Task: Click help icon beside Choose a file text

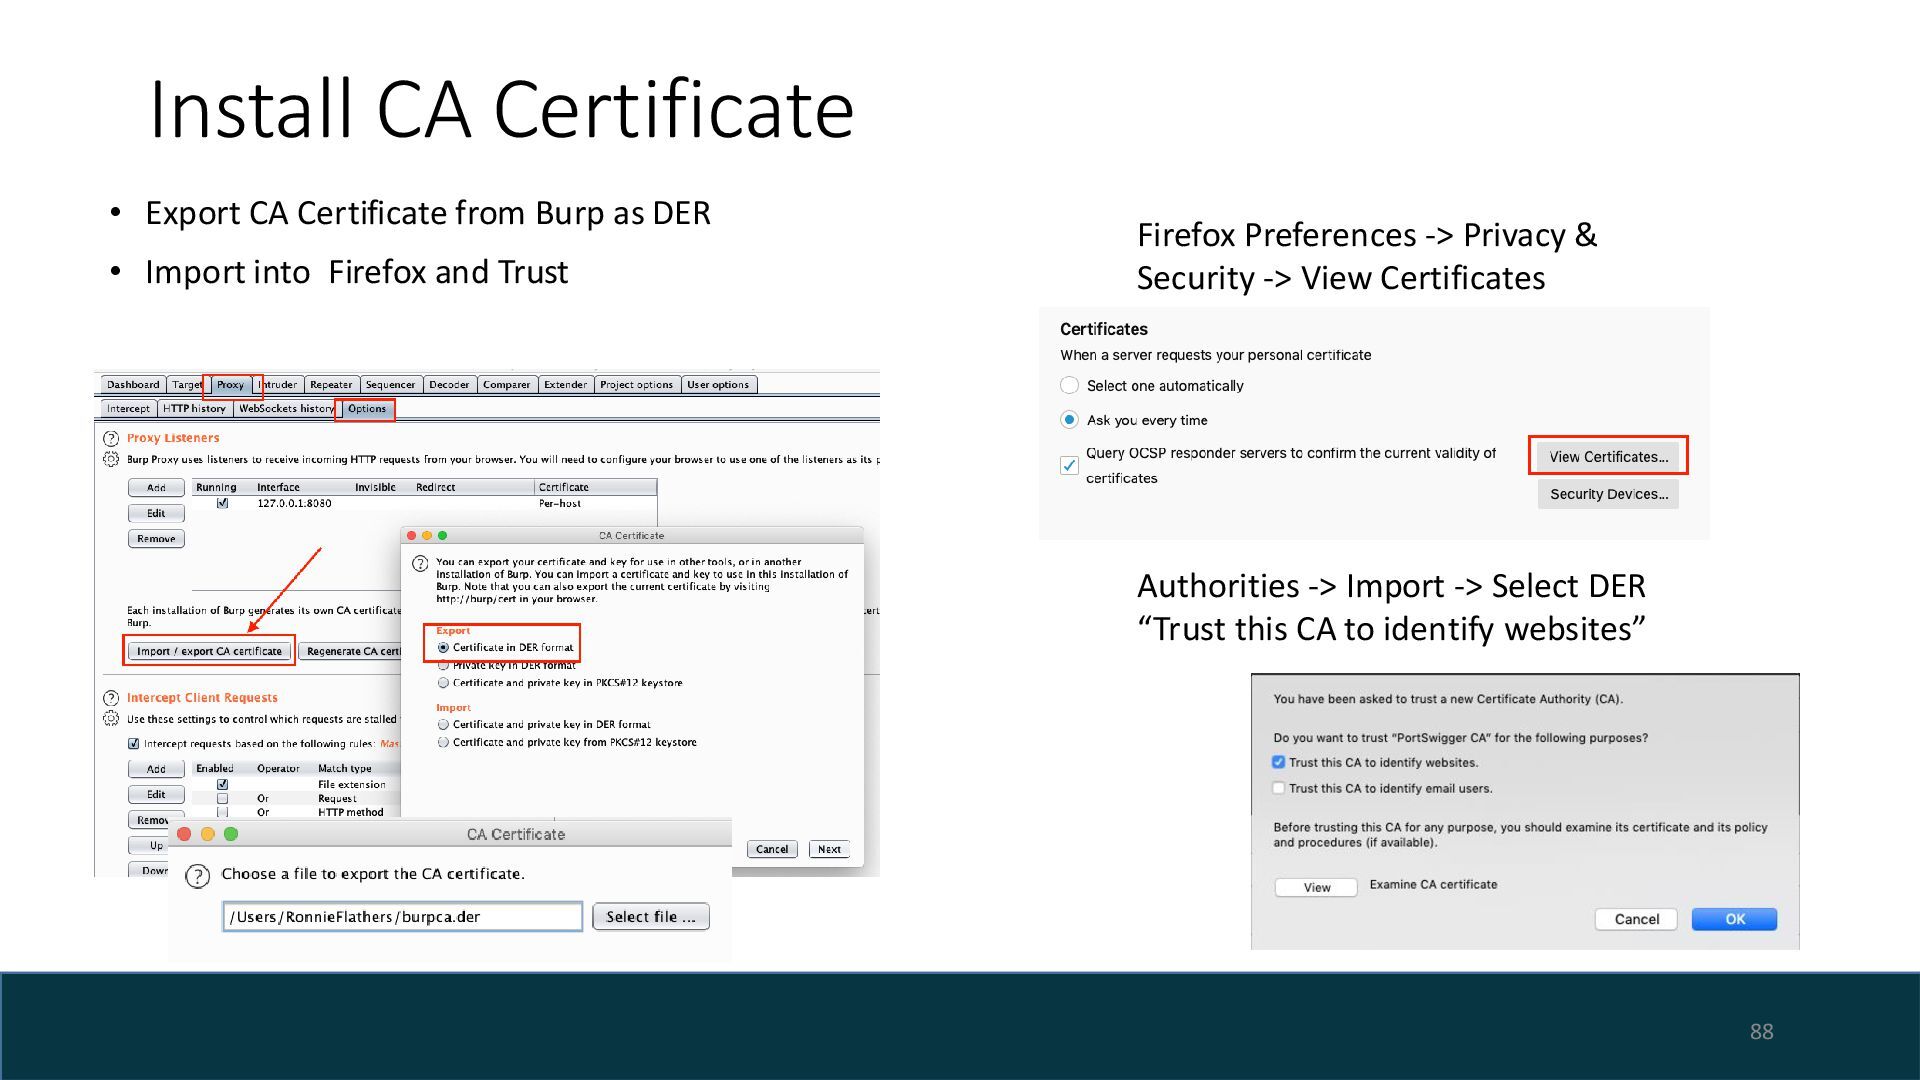Action: point(198,876)
